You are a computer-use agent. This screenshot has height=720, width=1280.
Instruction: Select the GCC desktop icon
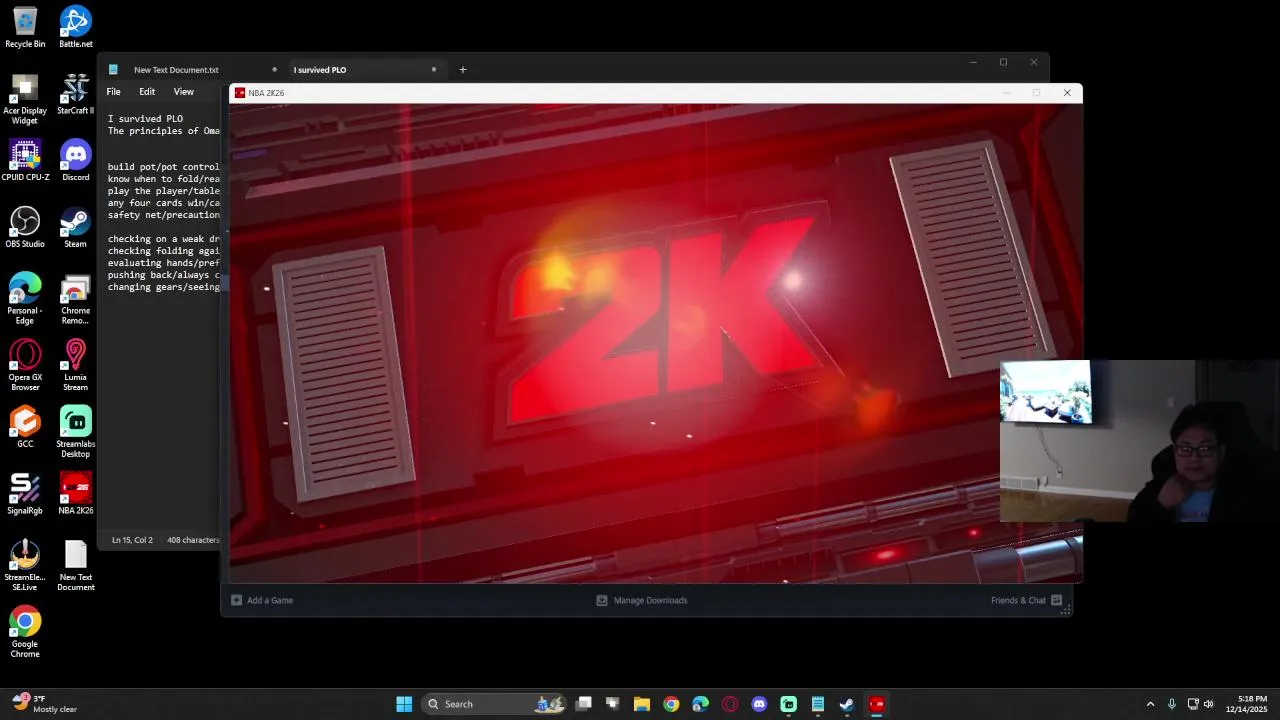25,427
